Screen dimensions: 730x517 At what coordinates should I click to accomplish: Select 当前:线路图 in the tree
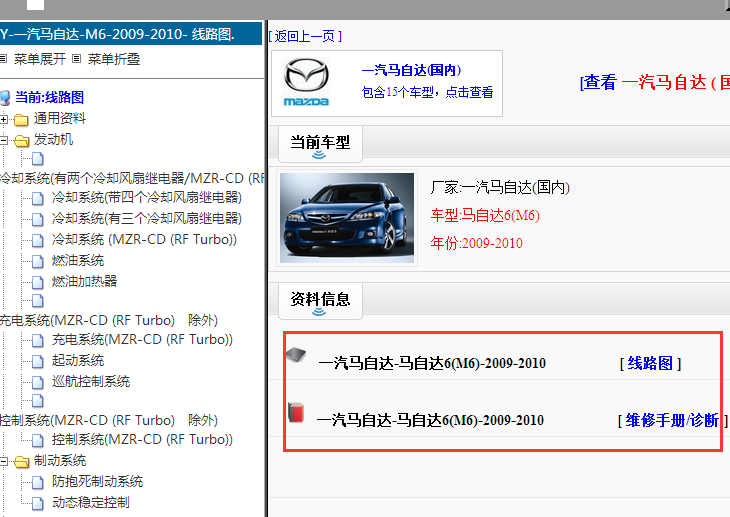(x=50, y=97)
